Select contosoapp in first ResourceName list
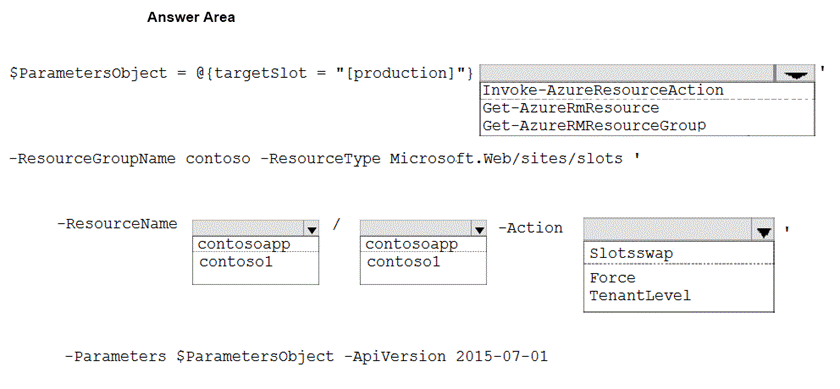Image resolution: width=840 pixels, height=389 pixels. coord(244,244)
